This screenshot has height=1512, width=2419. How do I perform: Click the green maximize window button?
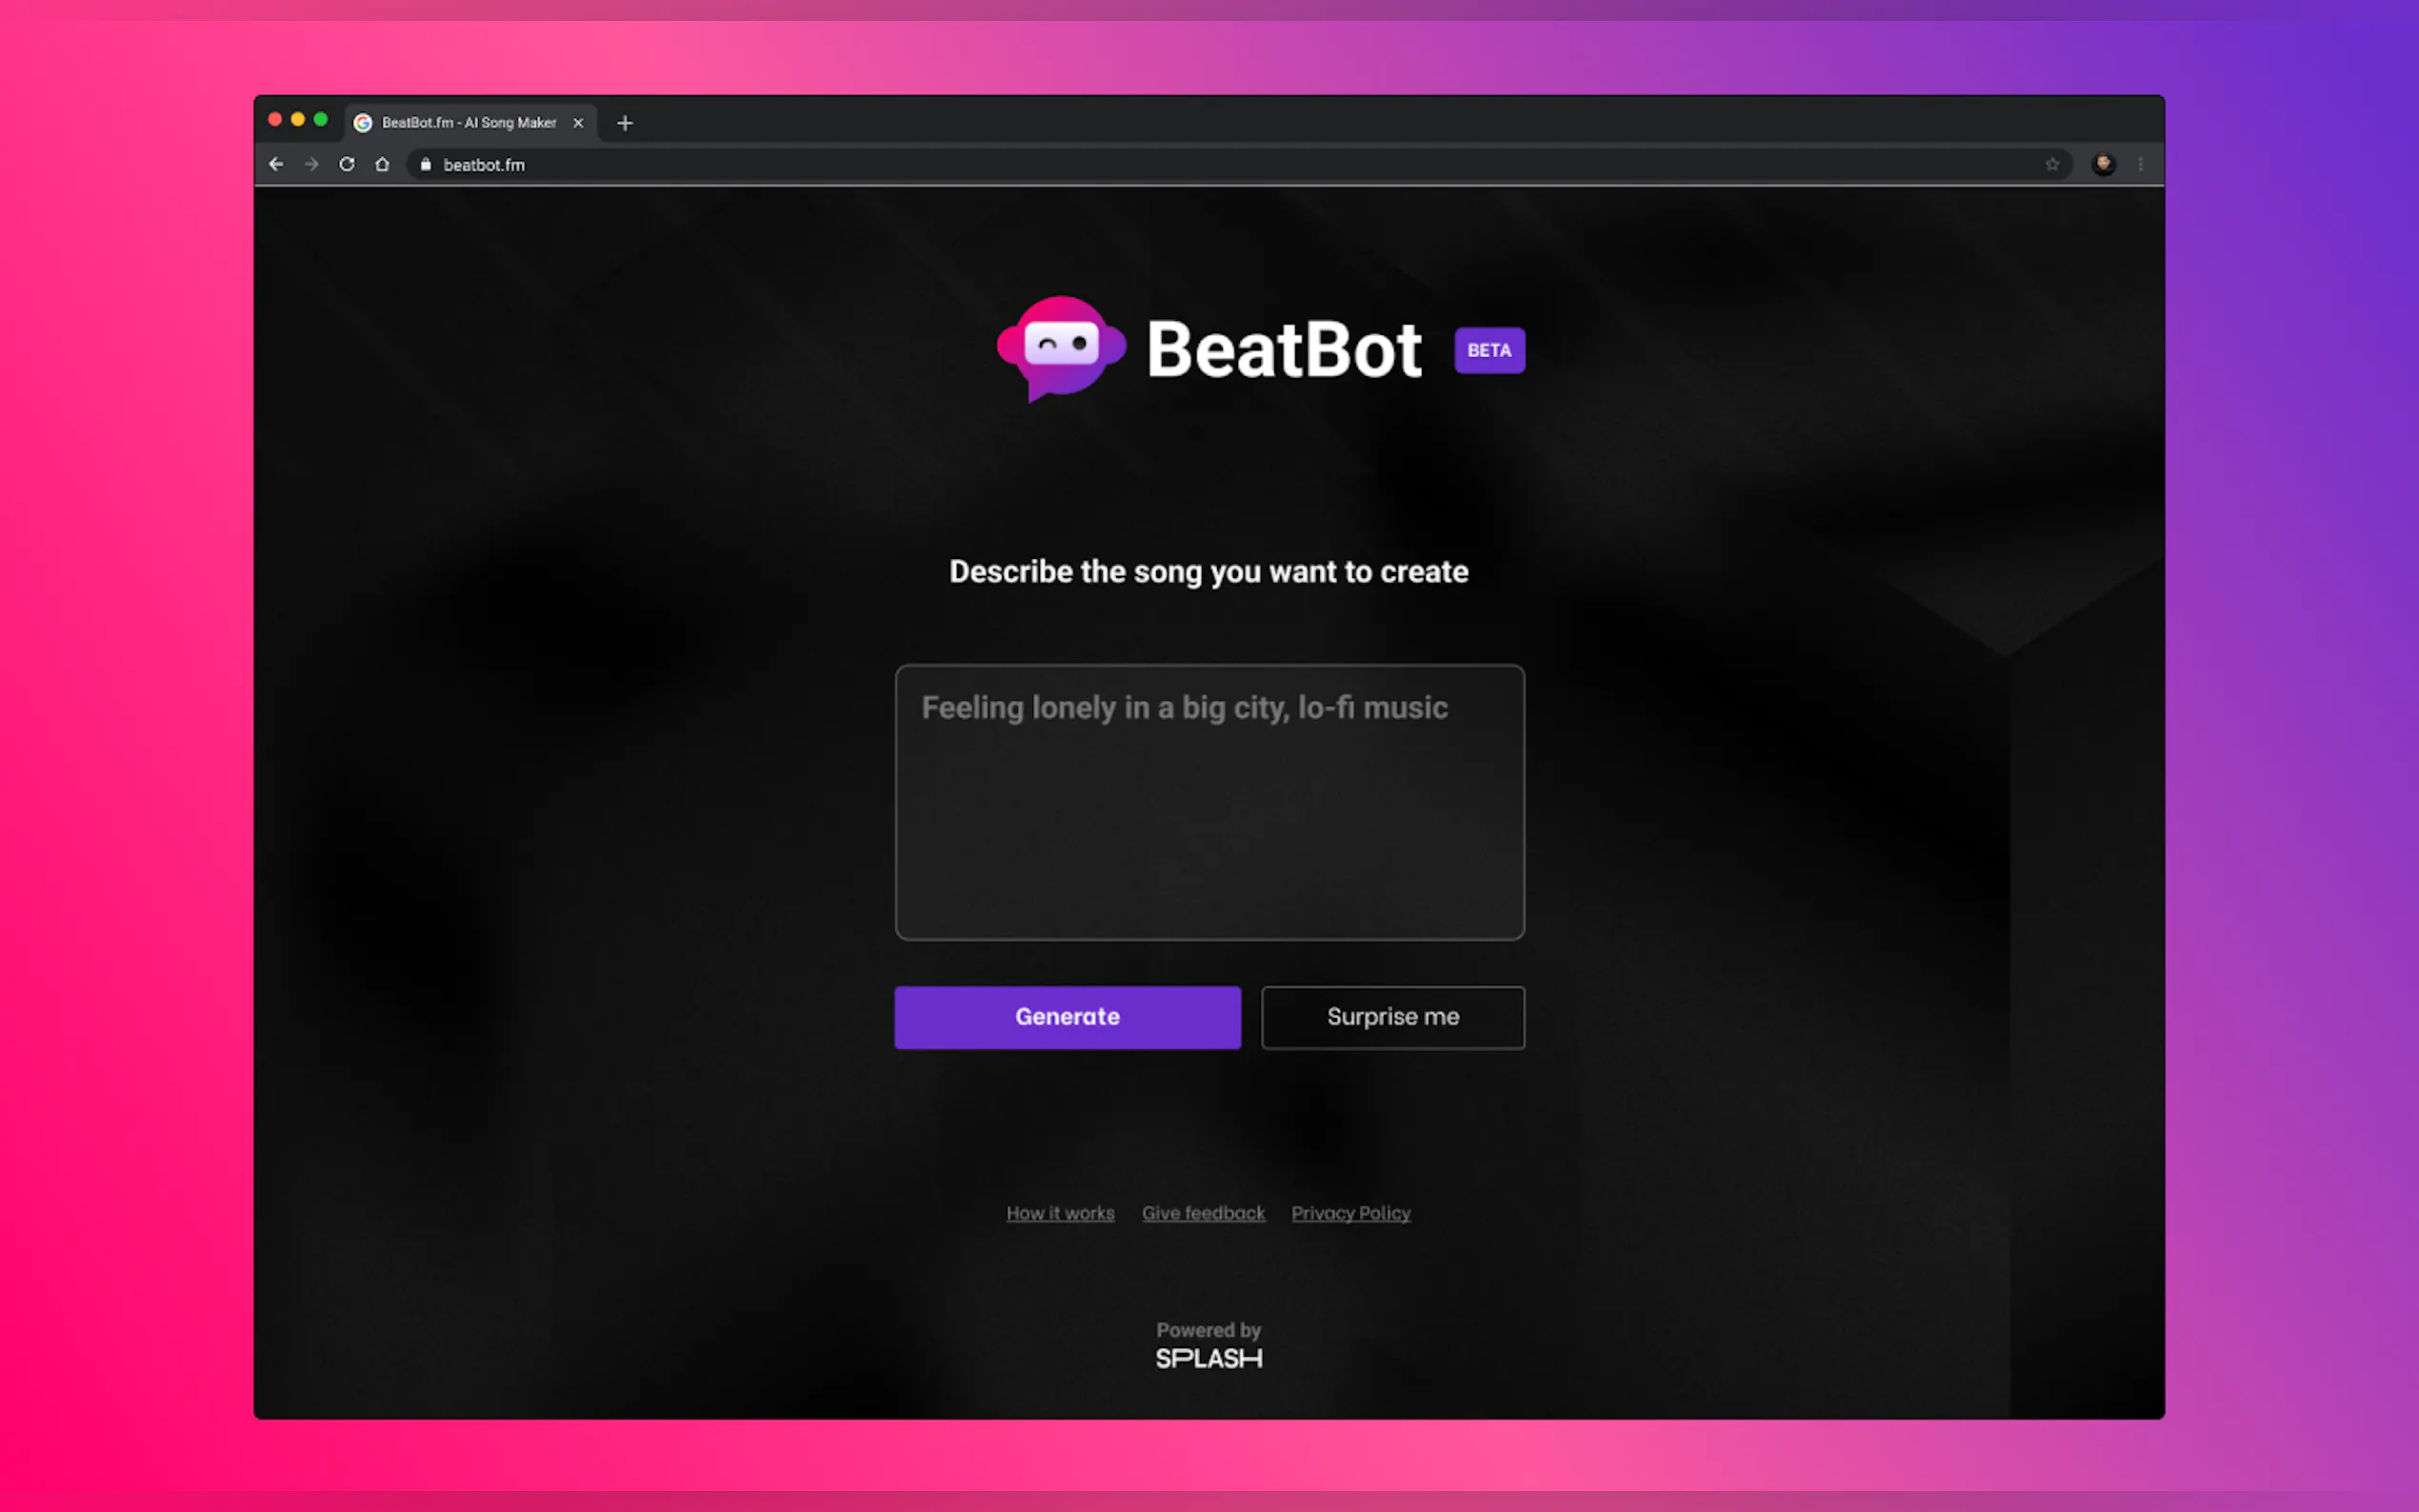click(321, 120)
